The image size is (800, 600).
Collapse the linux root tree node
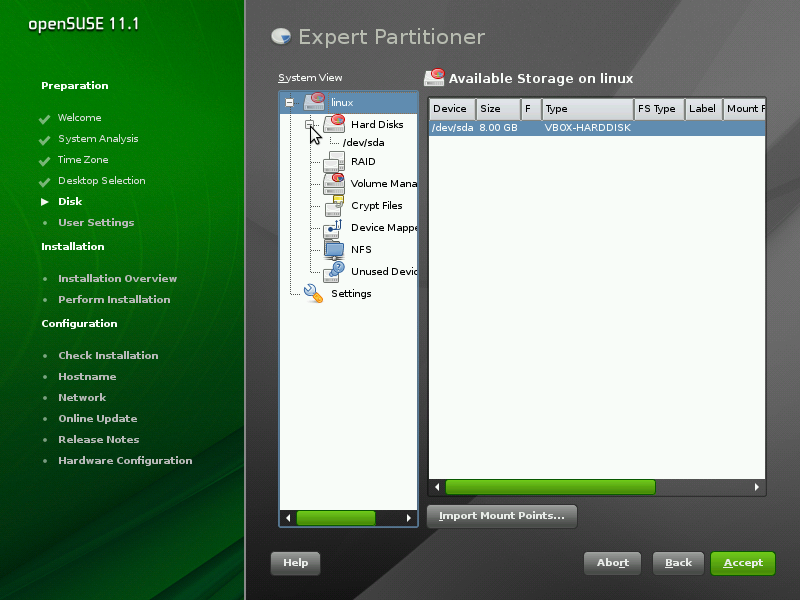(289, 102)
